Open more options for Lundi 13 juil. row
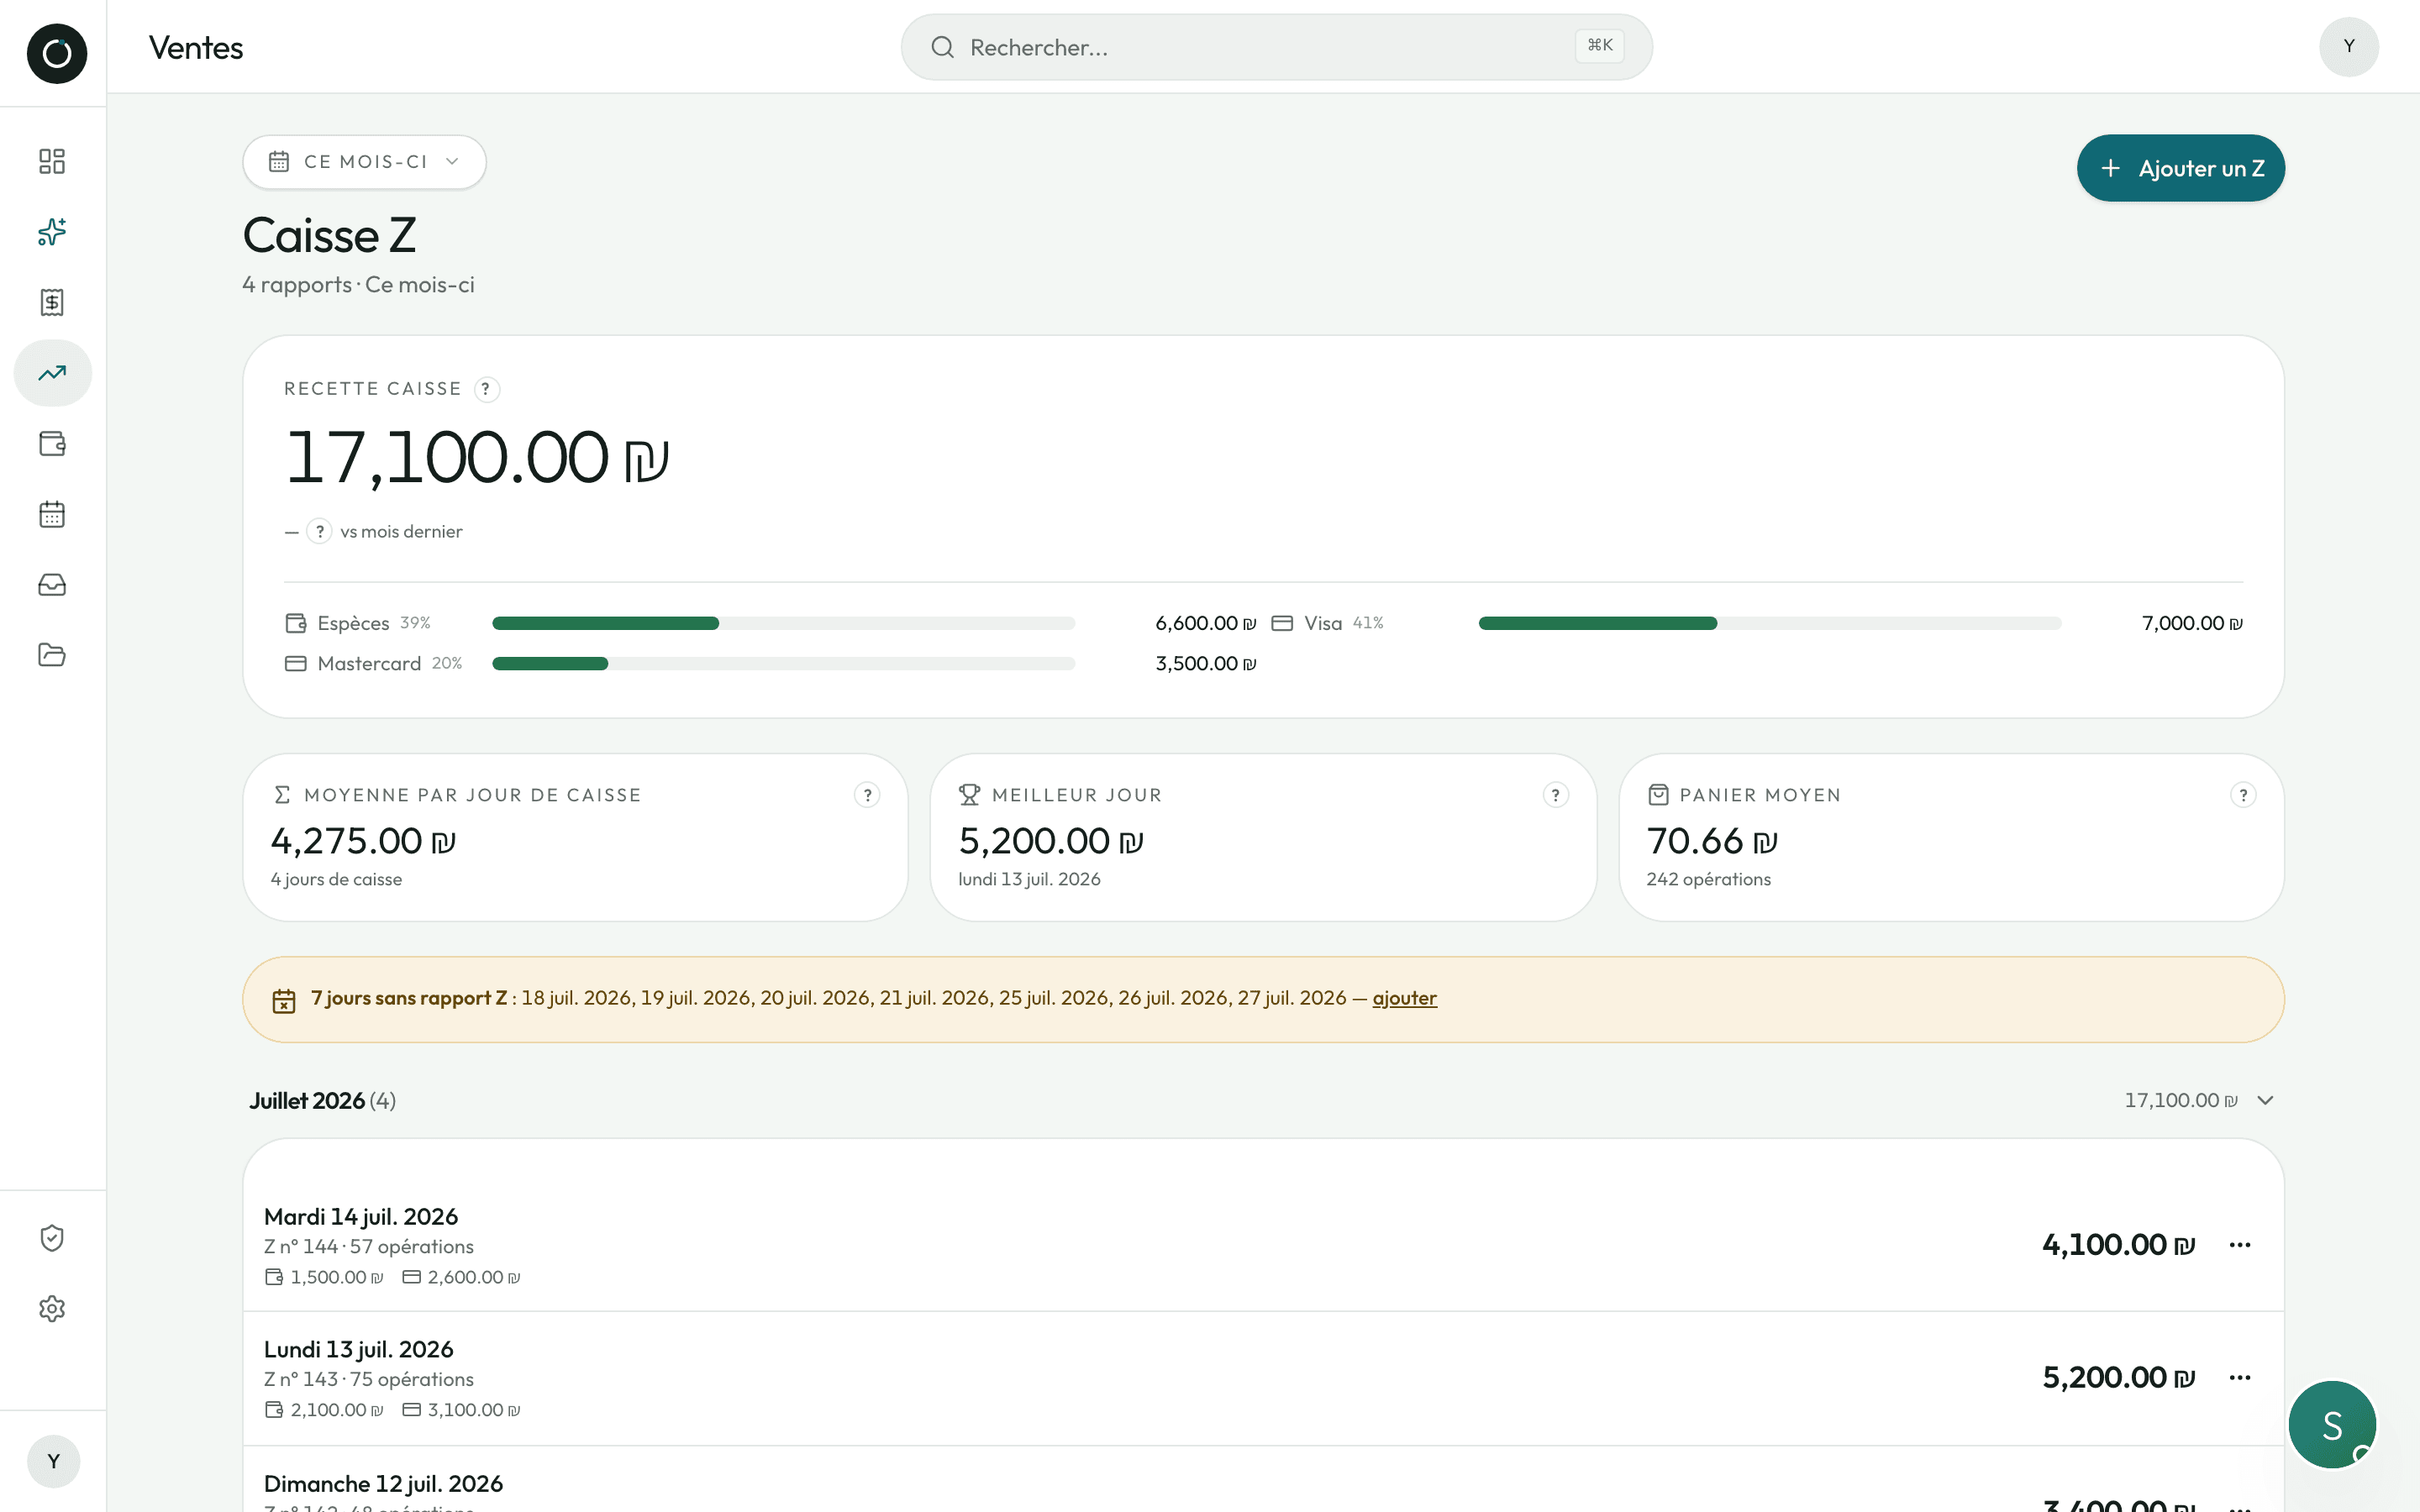2420x1512 pixels. pyautogui.click(x=2240, y=1378)
